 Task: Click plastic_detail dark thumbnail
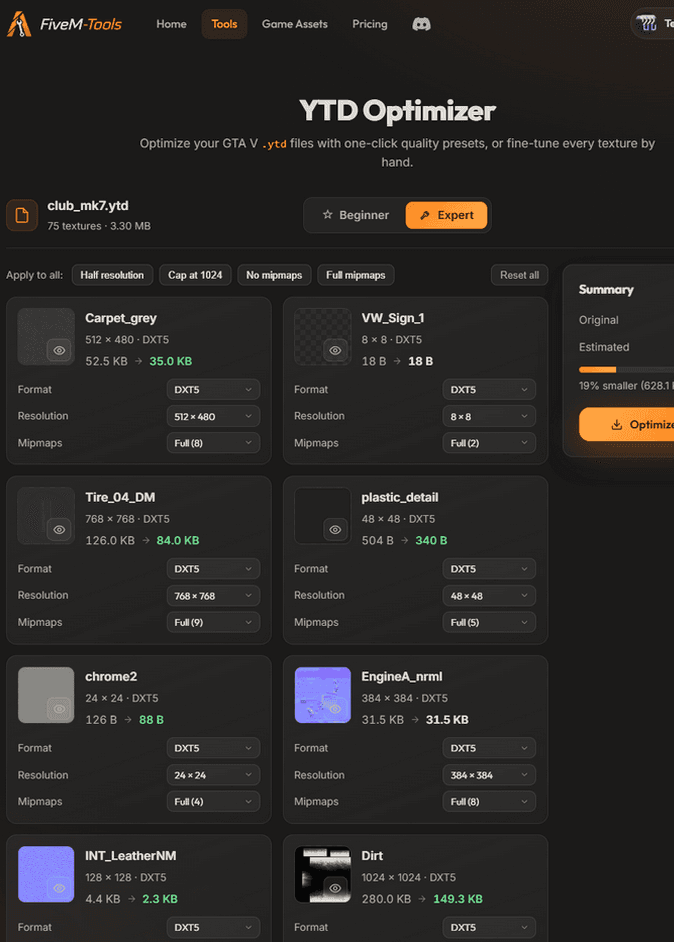(x=323, y=516)
